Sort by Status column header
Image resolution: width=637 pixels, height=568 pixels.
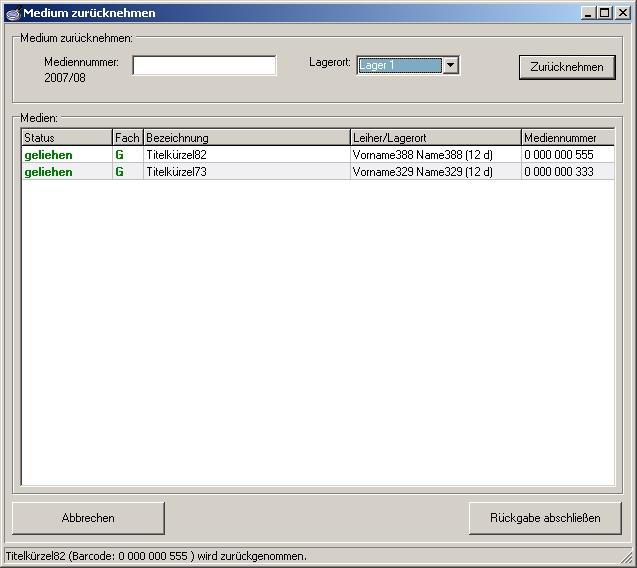66,138
